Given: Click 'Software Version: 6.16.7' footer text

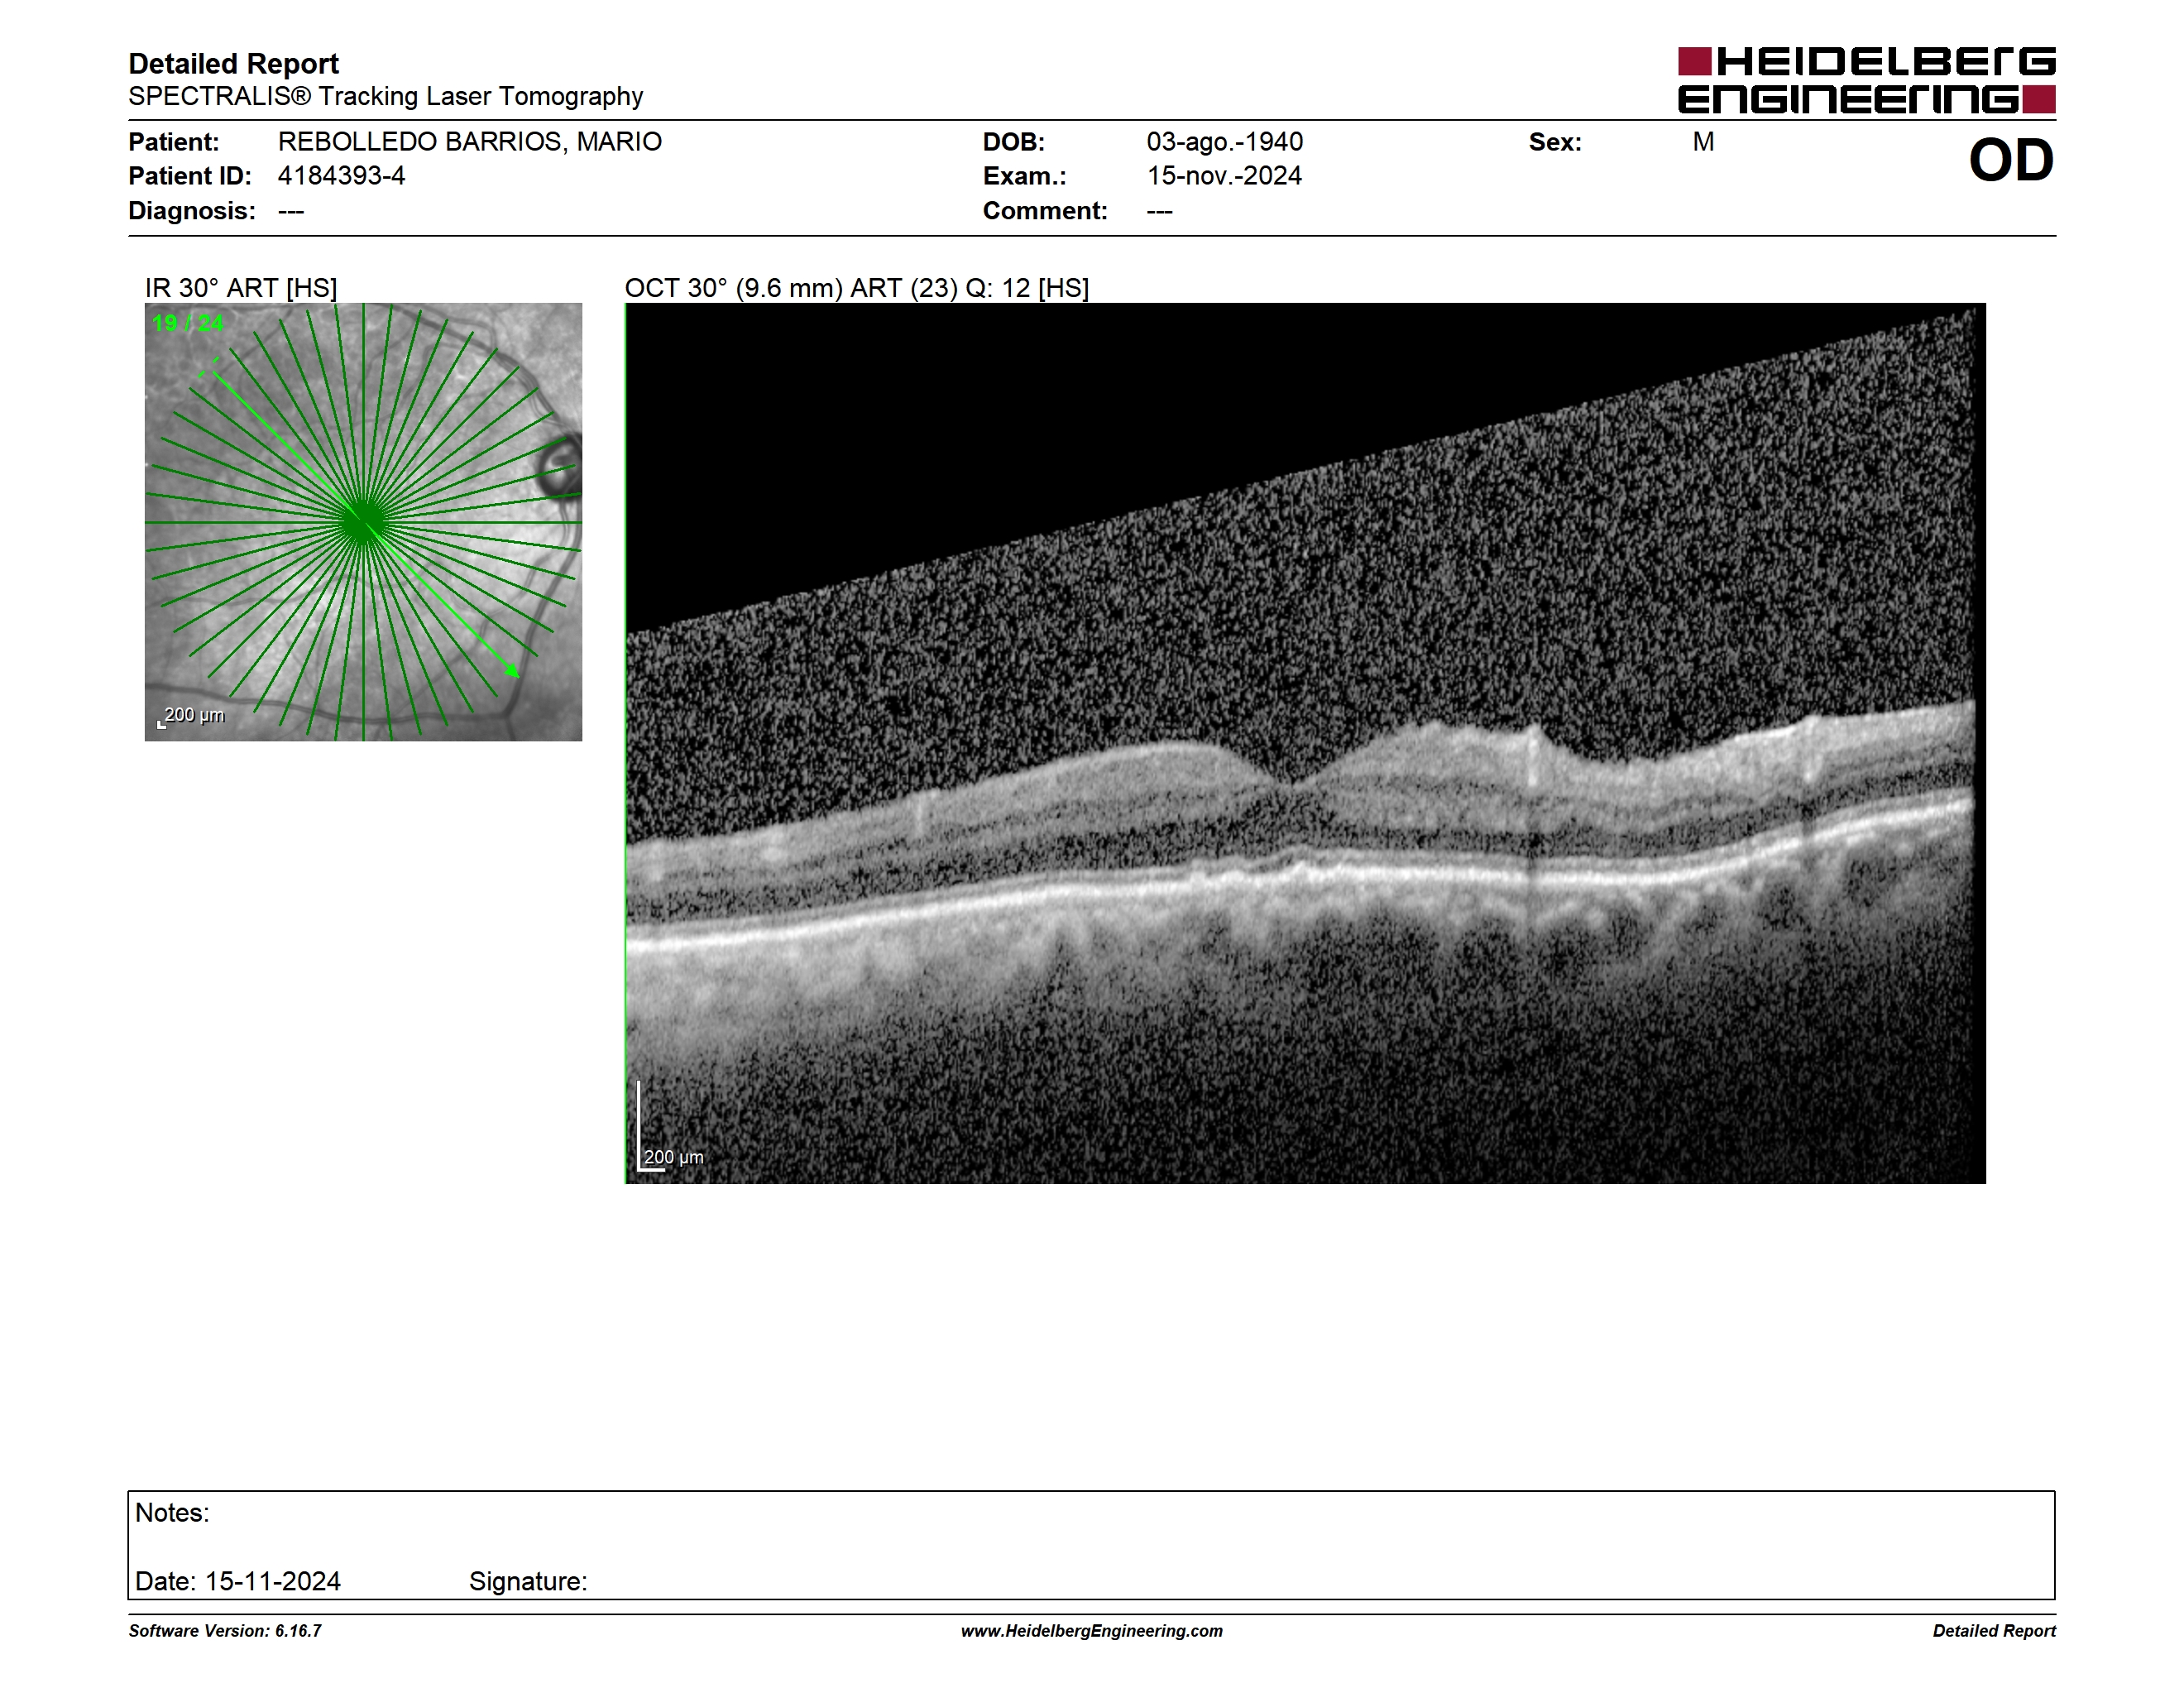Looking at the screenshot, I should pyautogui.click(x=225, y=1631).
